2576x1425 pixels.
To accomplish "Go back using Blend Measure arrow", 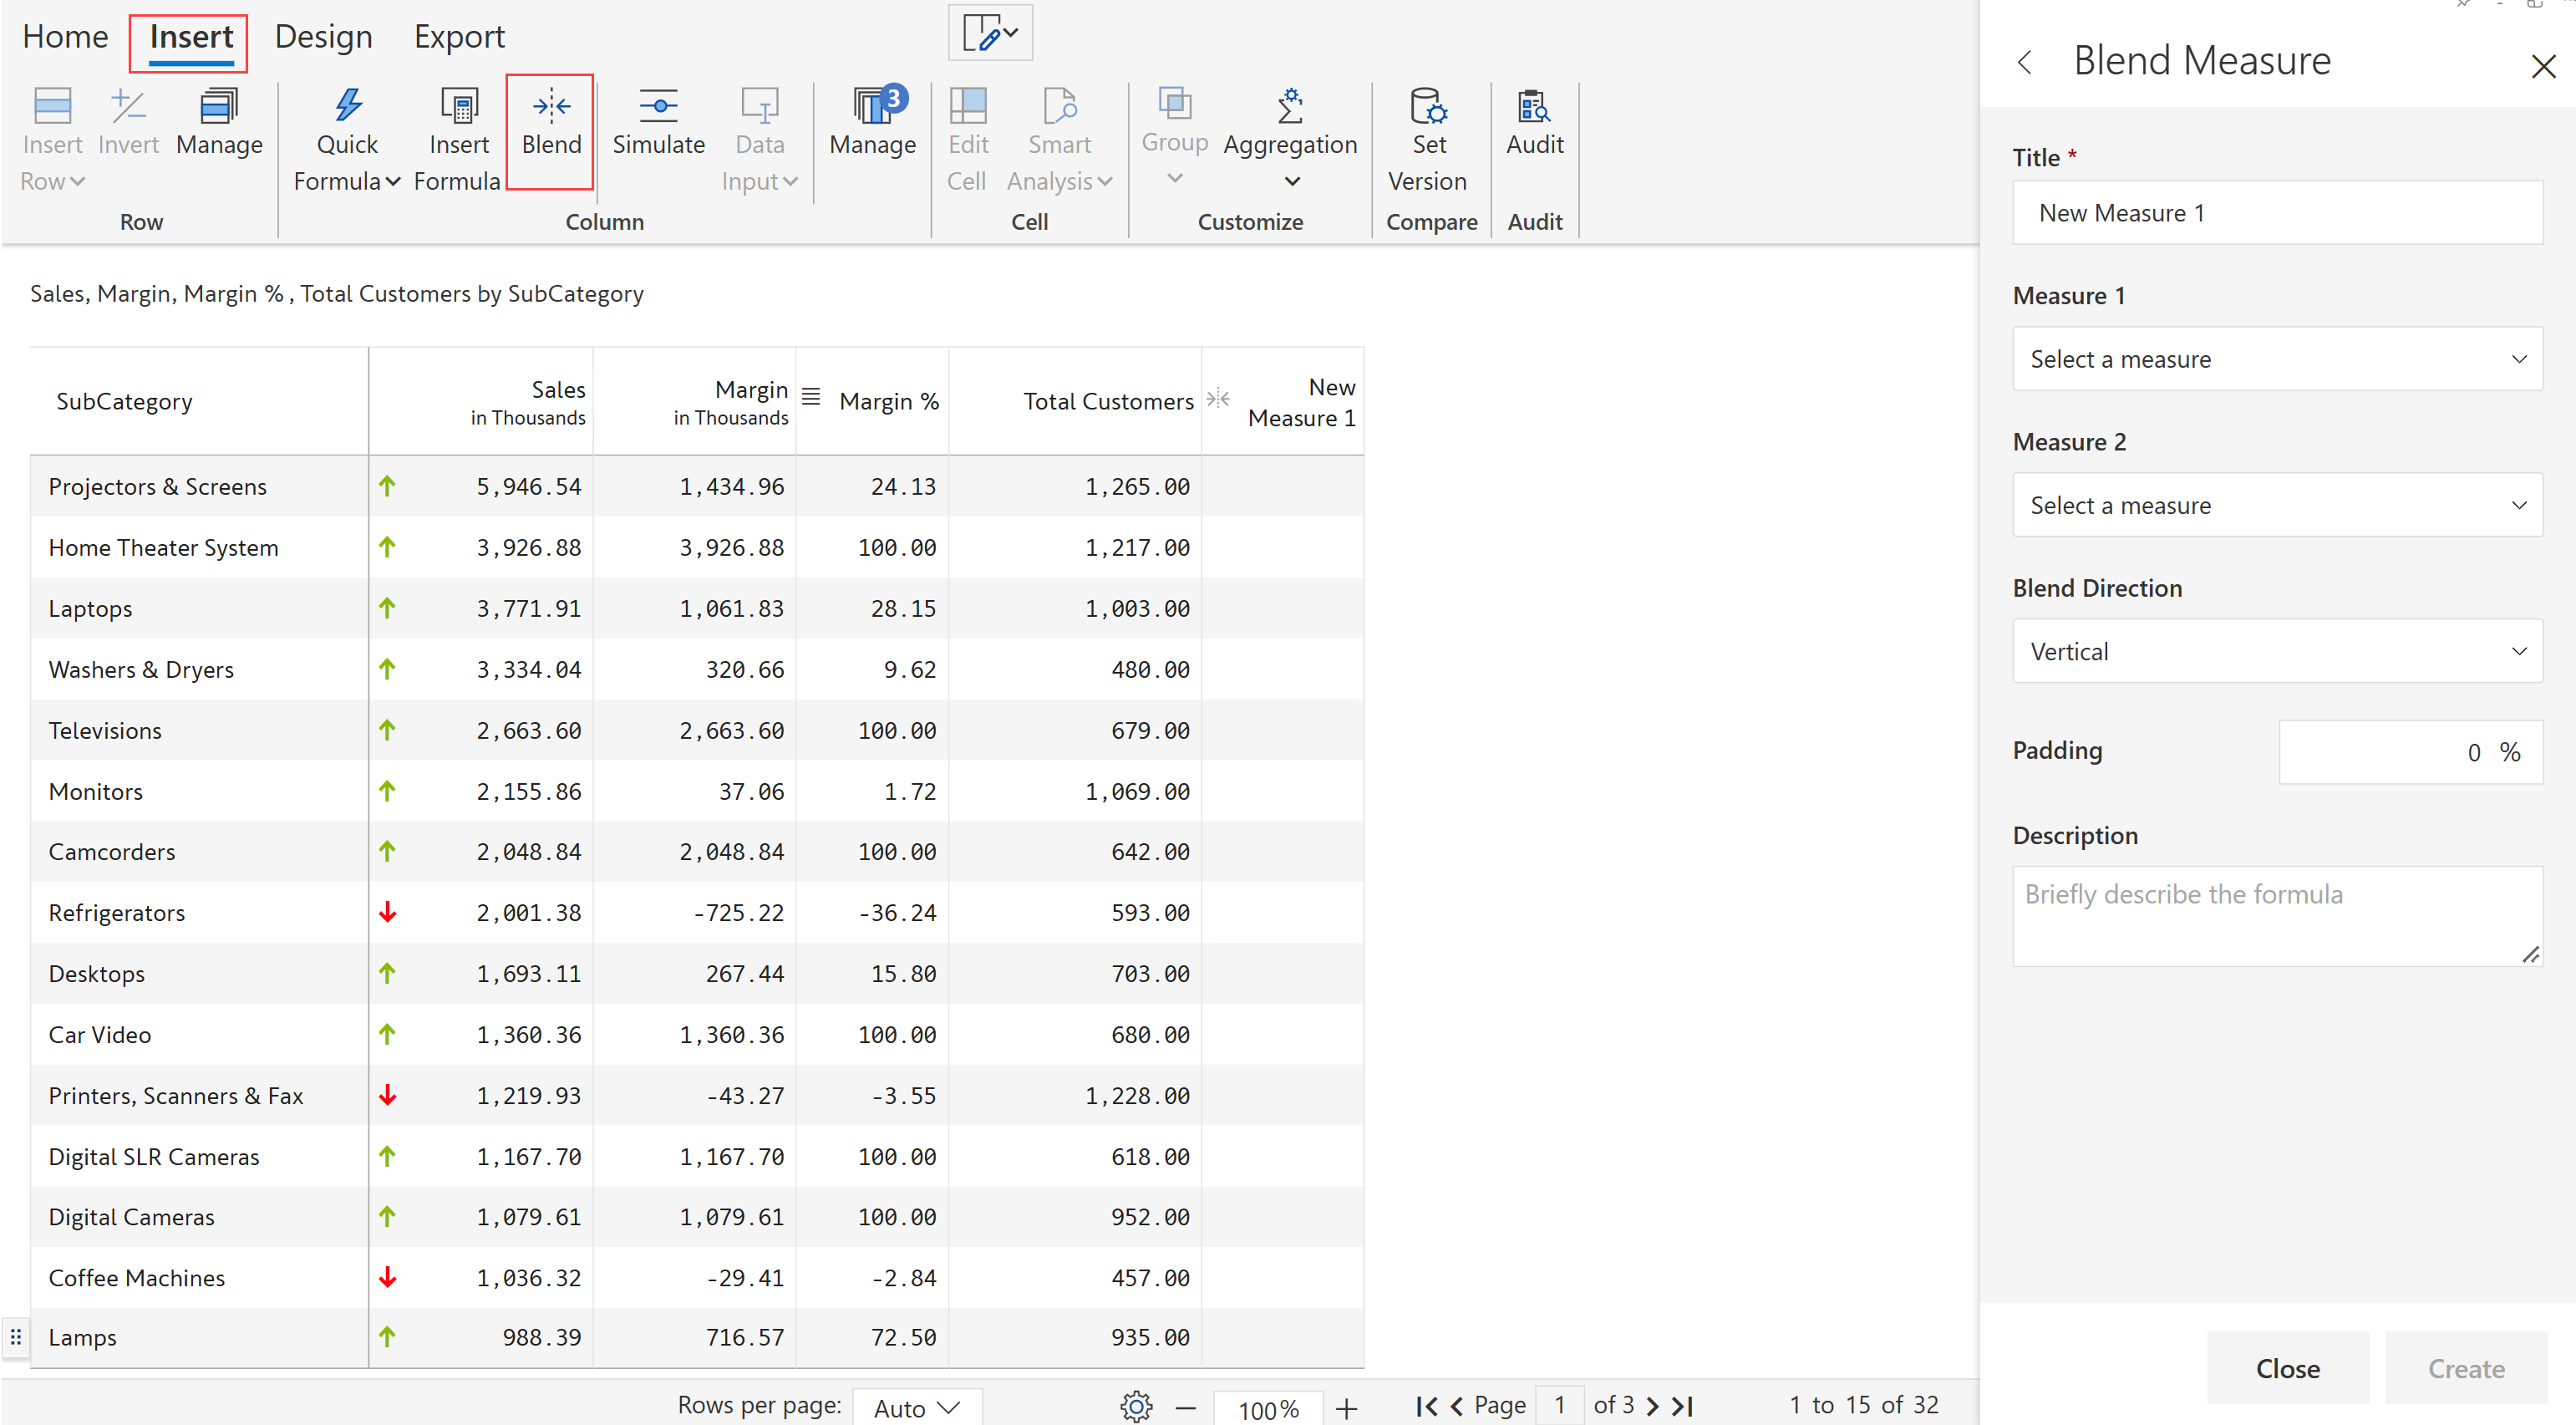I will pyautogui.click(x=2025, y=62).
